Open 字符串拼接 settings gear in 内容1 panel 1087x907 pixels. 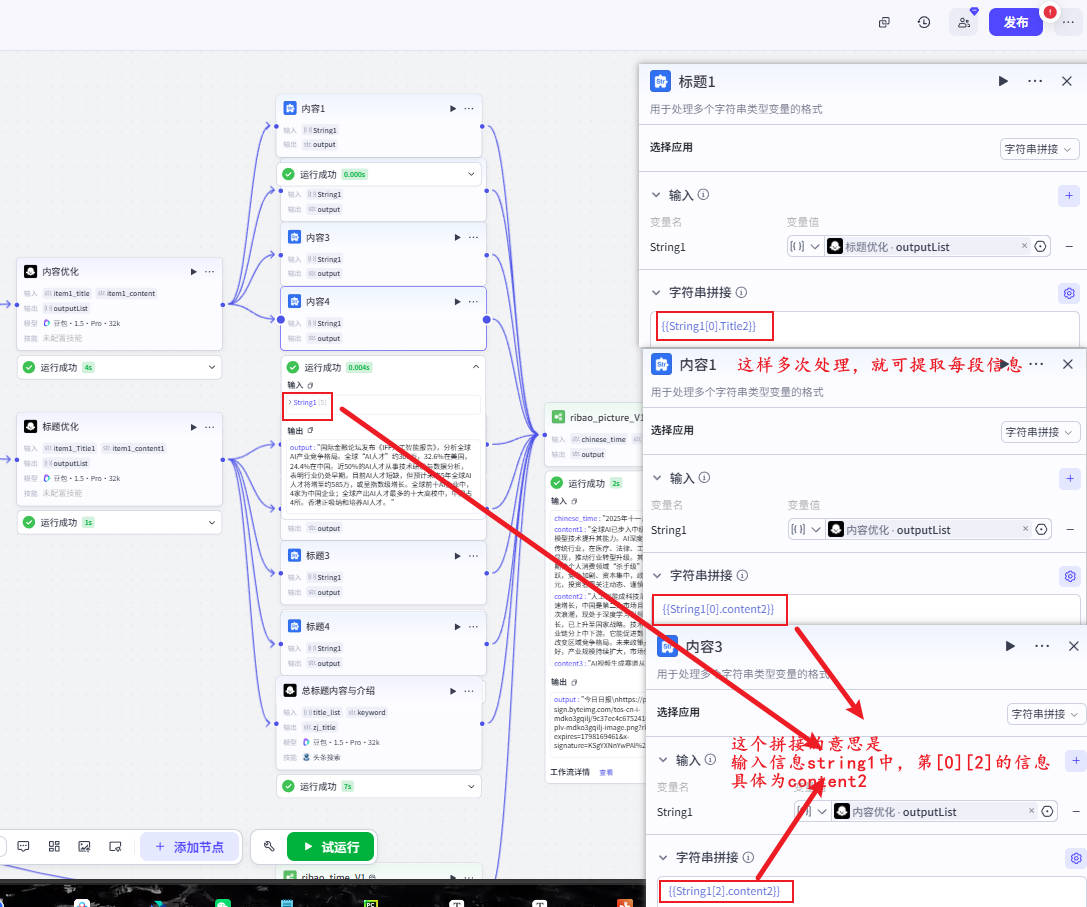(x=1070, y=576)
